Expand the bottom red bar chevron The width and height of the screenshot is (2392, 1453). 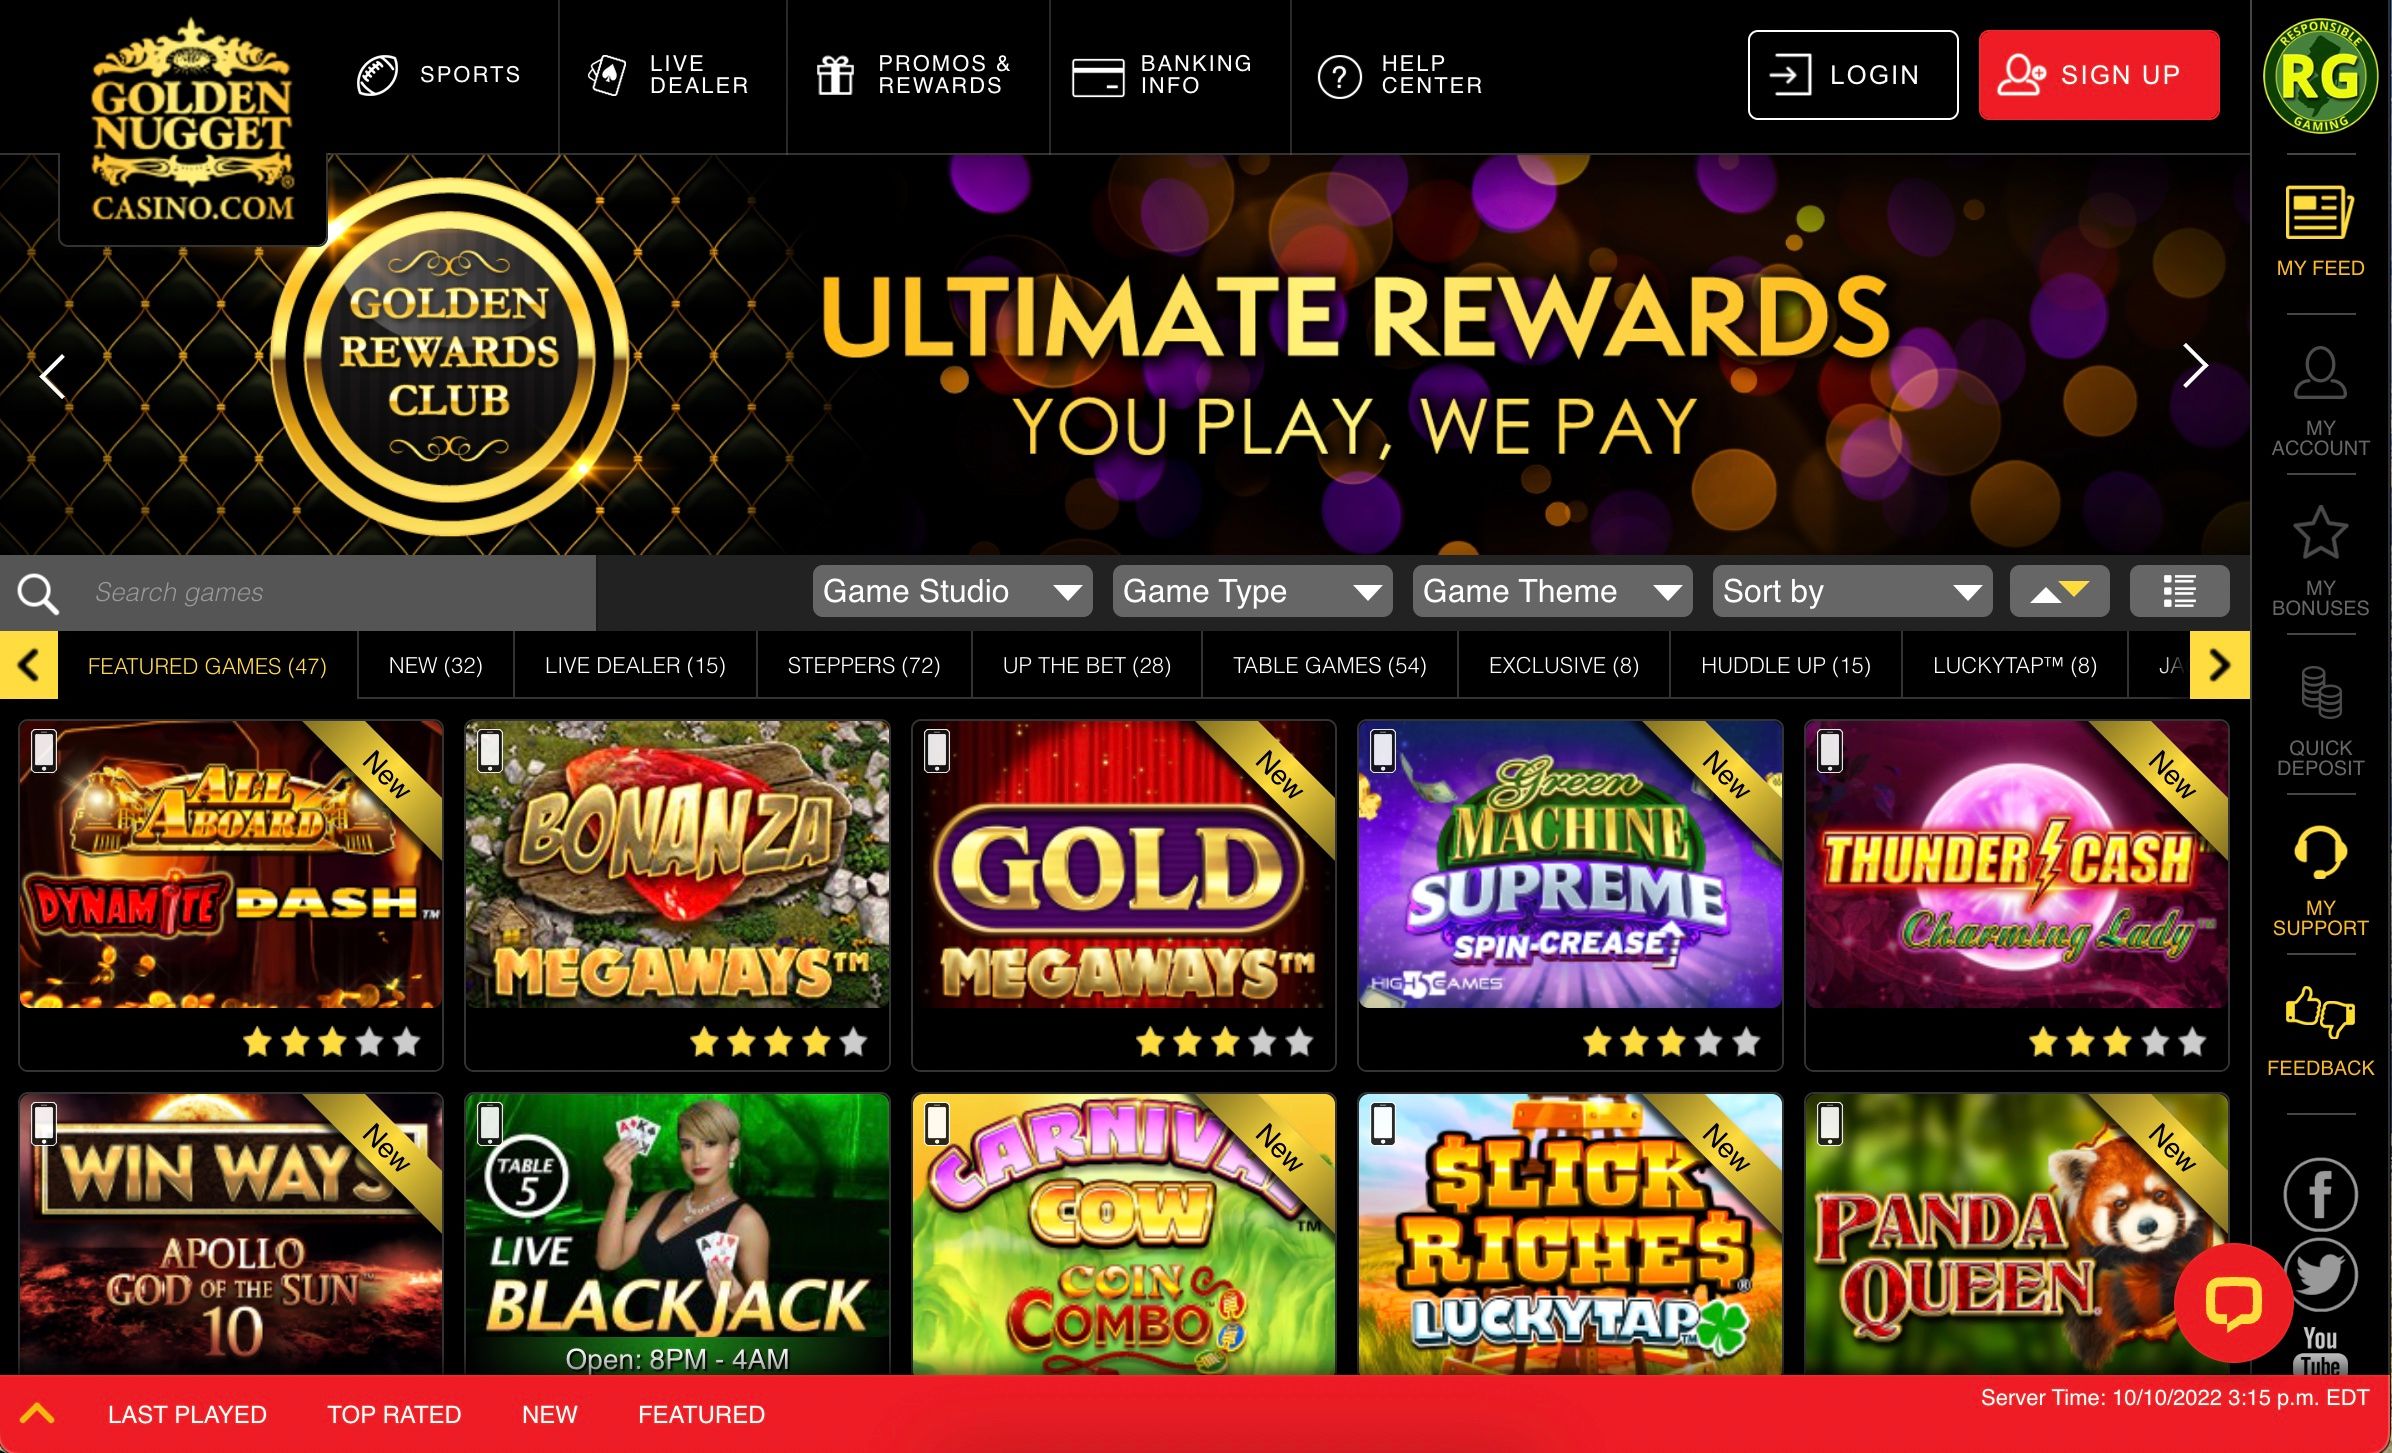tap(37, 1414)
